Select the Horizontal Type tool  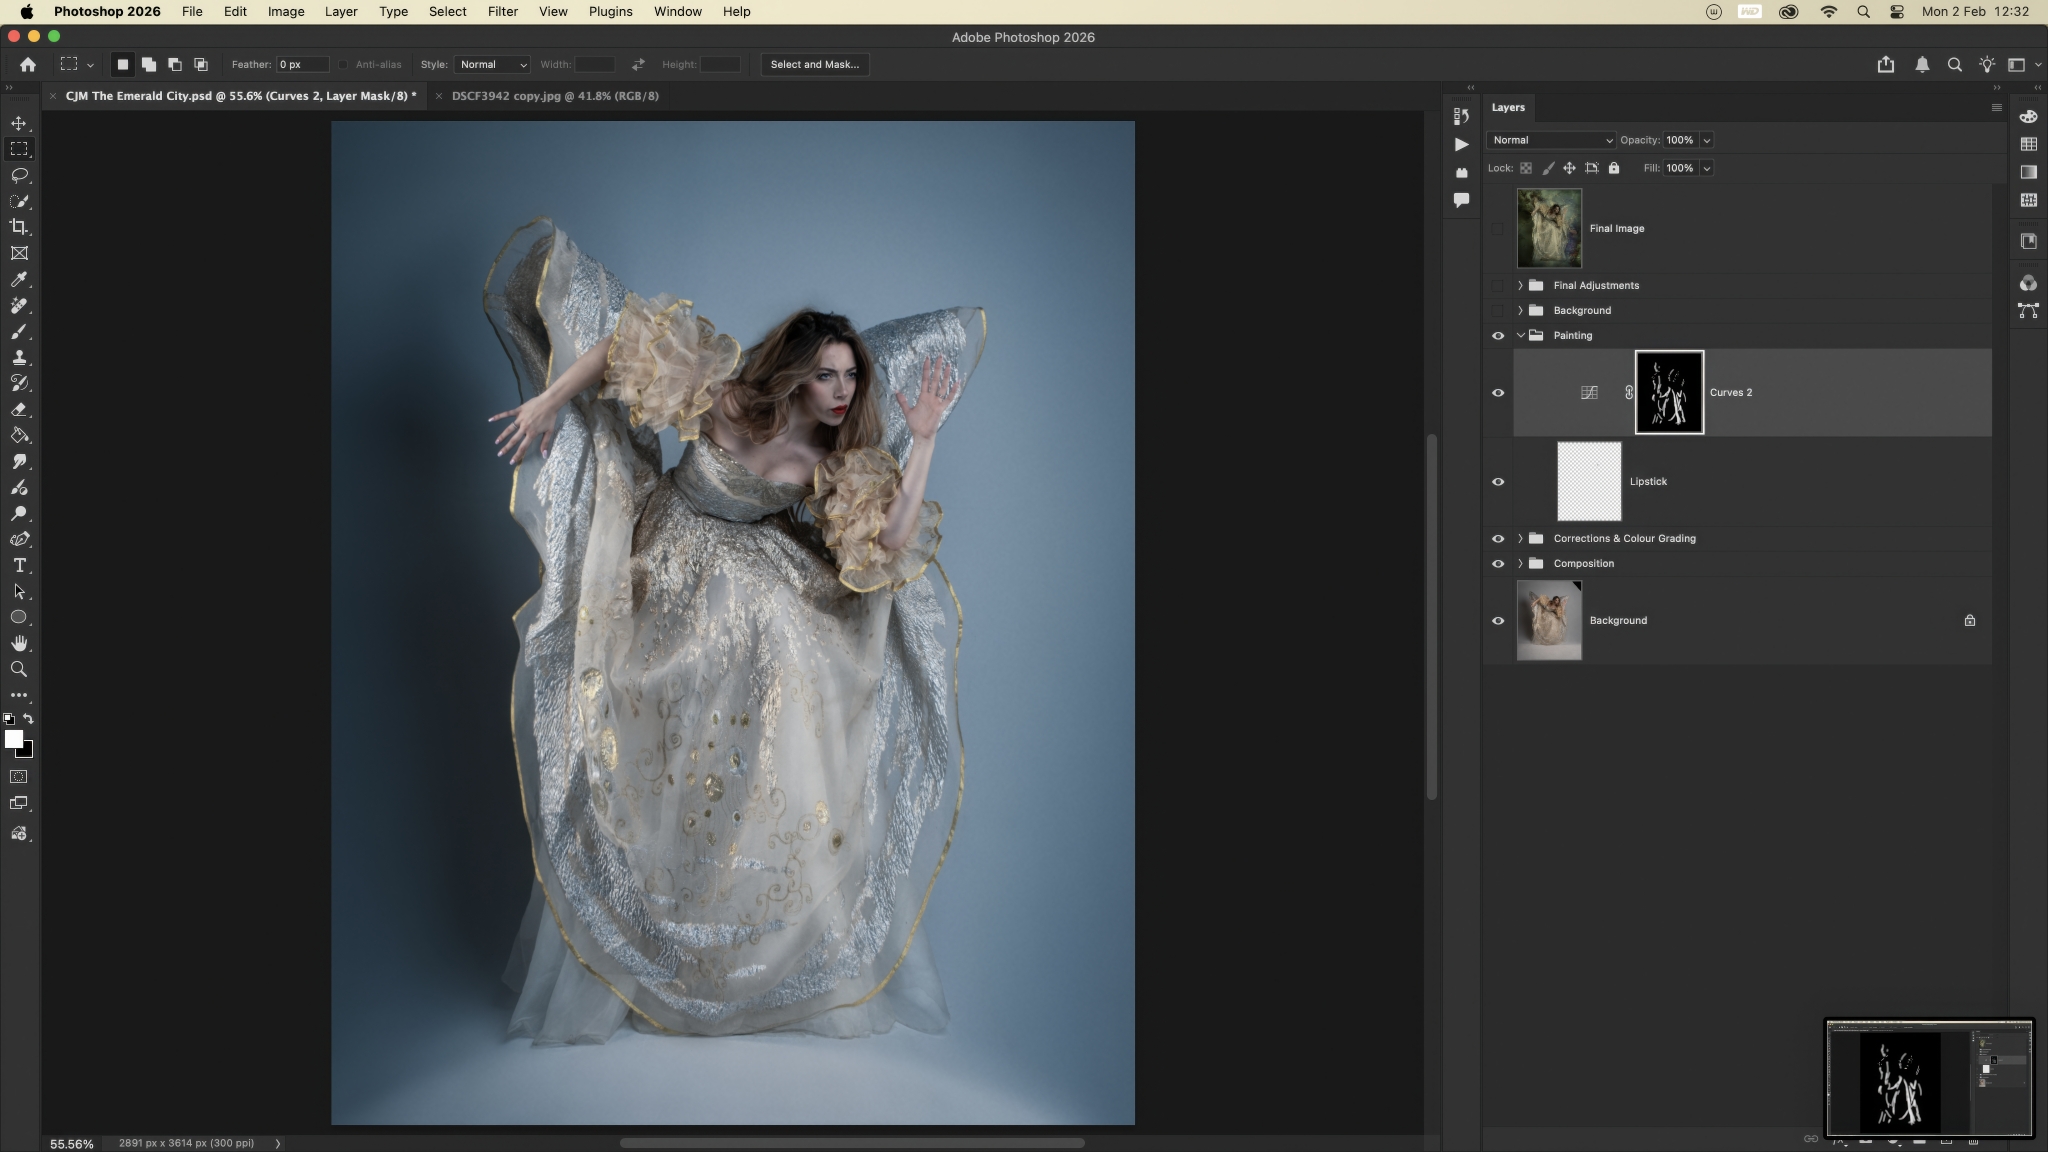tap(19, 566)
